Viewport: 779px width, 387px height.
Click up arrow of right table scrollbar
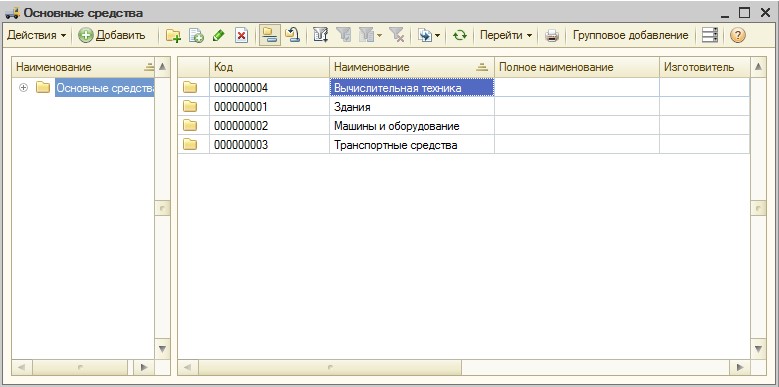tap(758, 67)
